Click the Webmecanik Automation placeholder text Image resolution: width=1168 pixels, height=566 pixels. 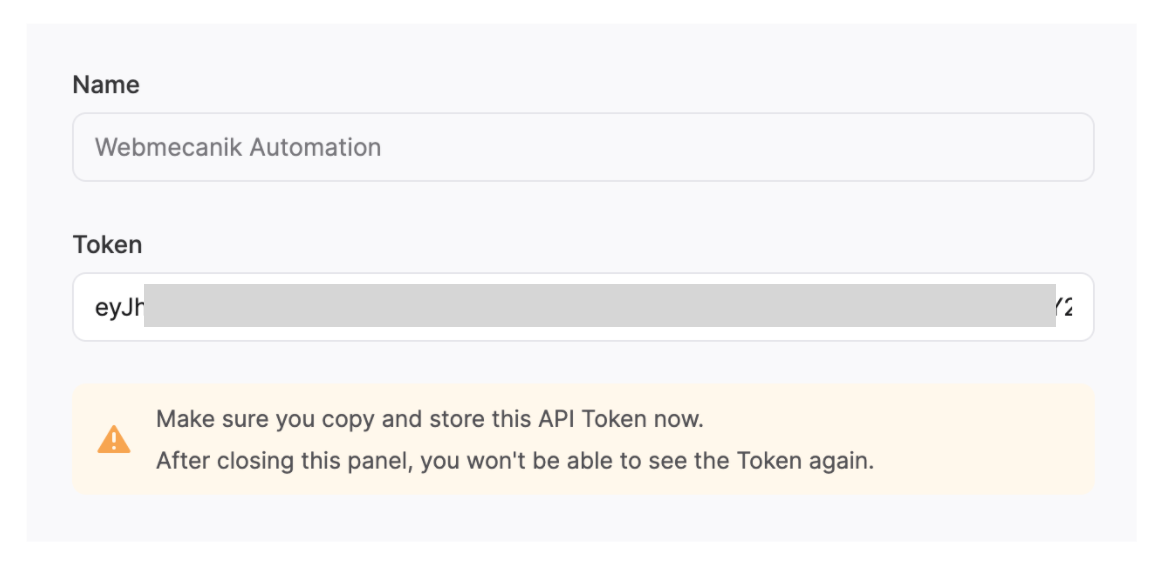click(x=238, y=147)
